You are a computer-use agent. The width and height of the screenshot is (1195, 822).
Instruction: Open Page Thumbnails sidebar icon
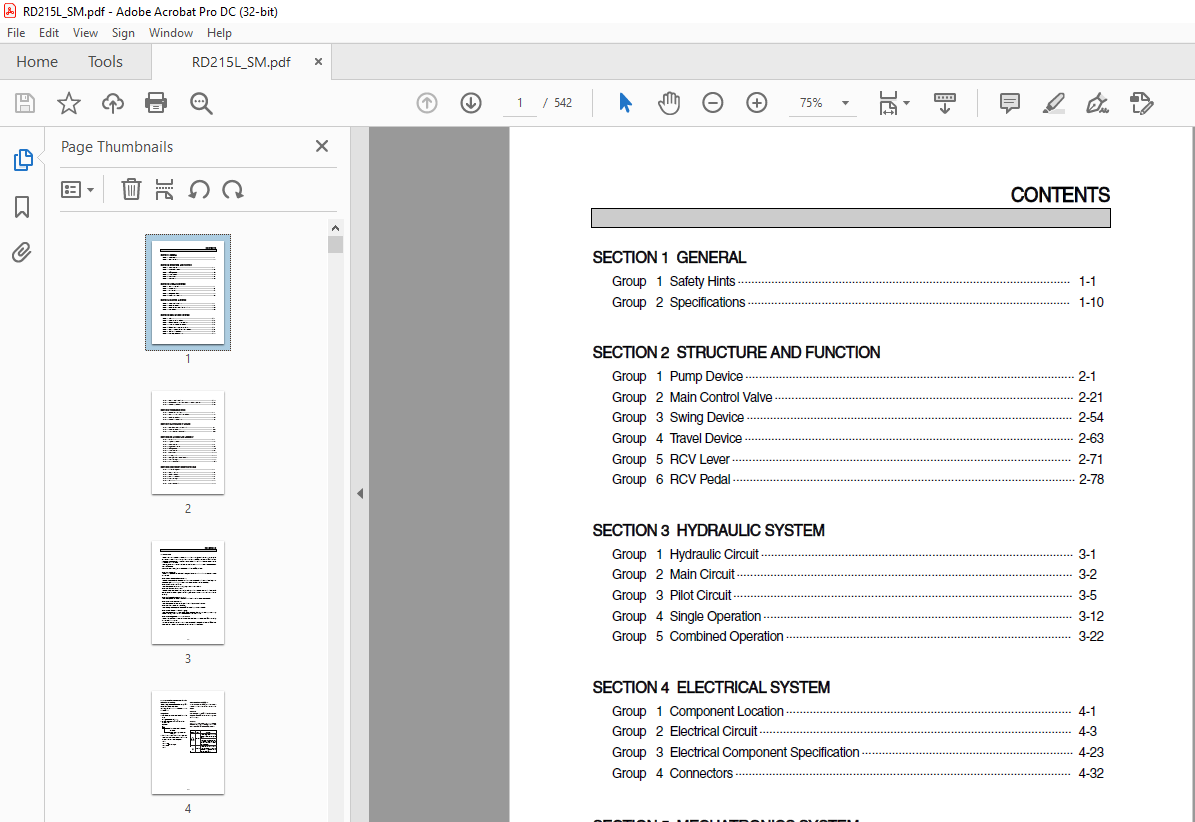click(23, 160)
